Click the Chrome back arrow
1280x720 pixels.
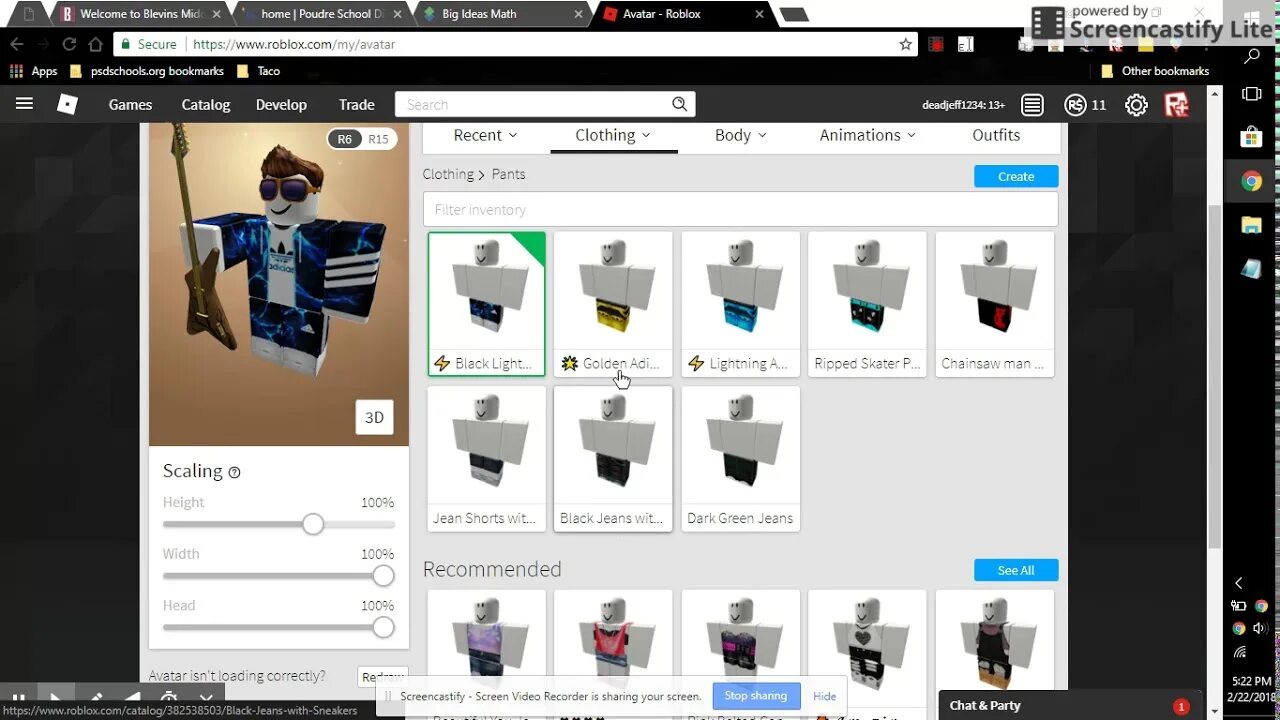[x=17, y=44]
